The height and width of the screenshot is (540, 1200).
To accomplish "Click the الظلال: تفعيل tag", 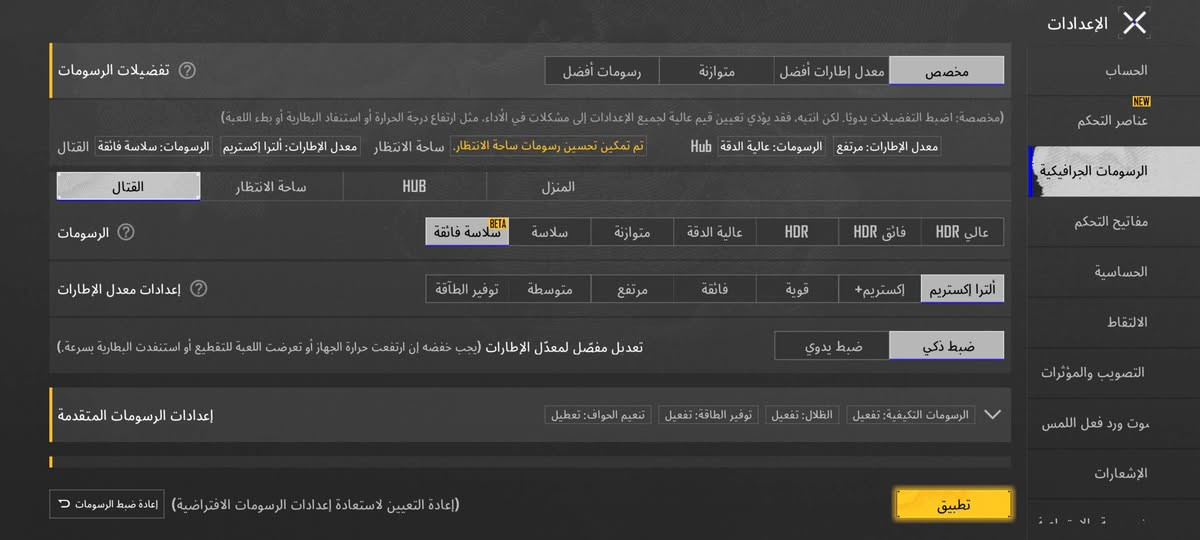I will pyautogui.click(x=802, y=414).
